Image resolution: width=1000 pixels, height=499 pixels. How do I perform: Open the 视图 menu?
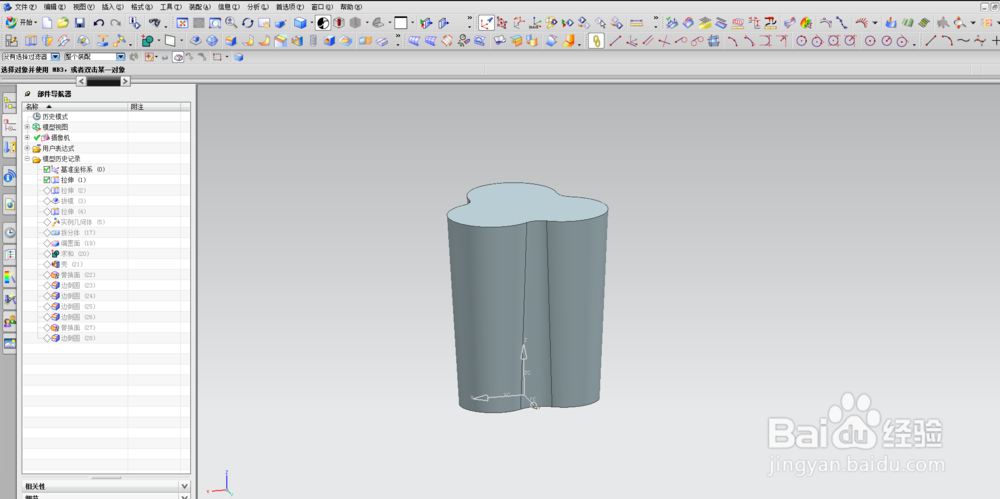point(84,6)
